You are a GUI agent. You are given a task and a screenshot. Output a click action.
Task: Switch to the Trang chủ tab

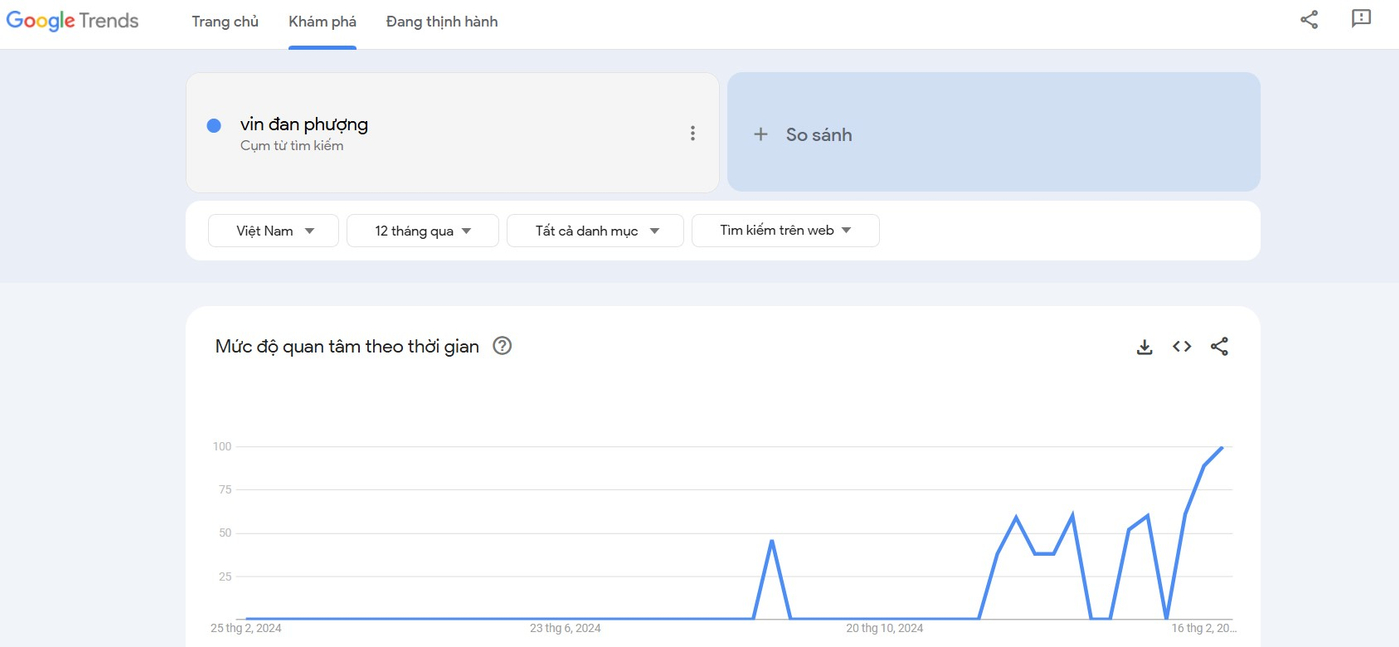(225, 22)
